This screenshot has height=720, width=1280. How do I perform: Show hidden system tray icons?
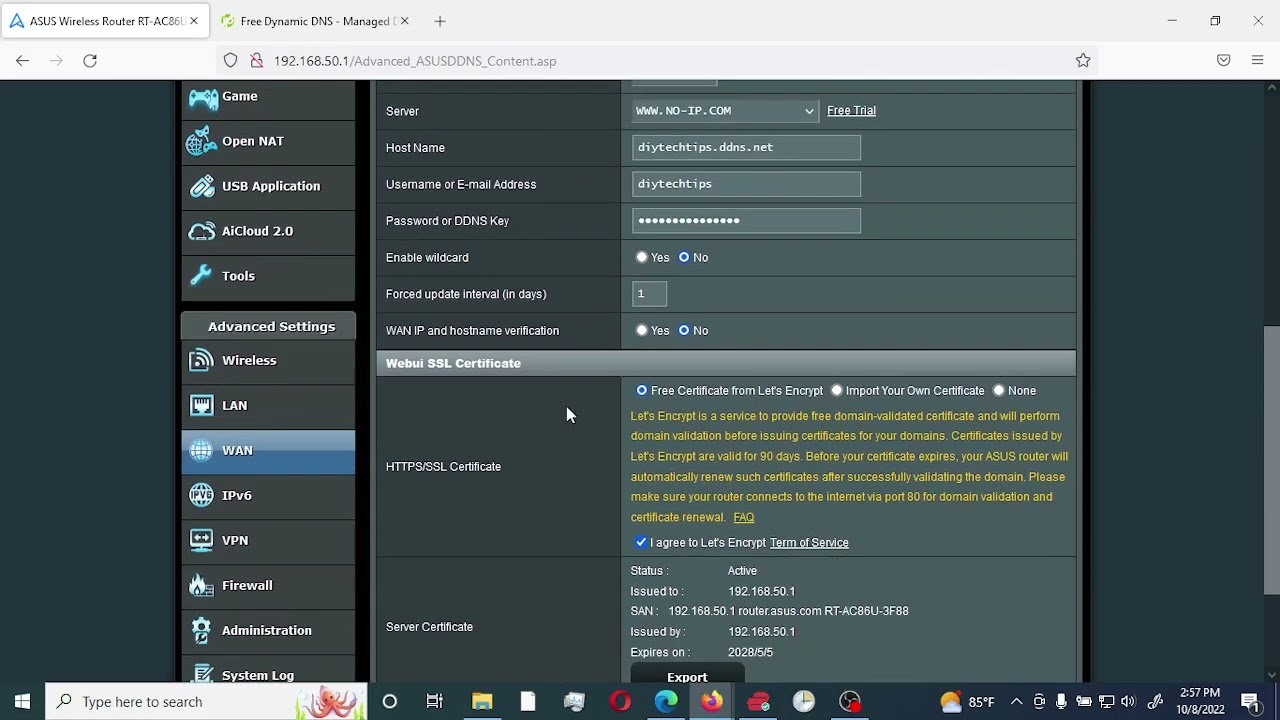[1016, 702]
